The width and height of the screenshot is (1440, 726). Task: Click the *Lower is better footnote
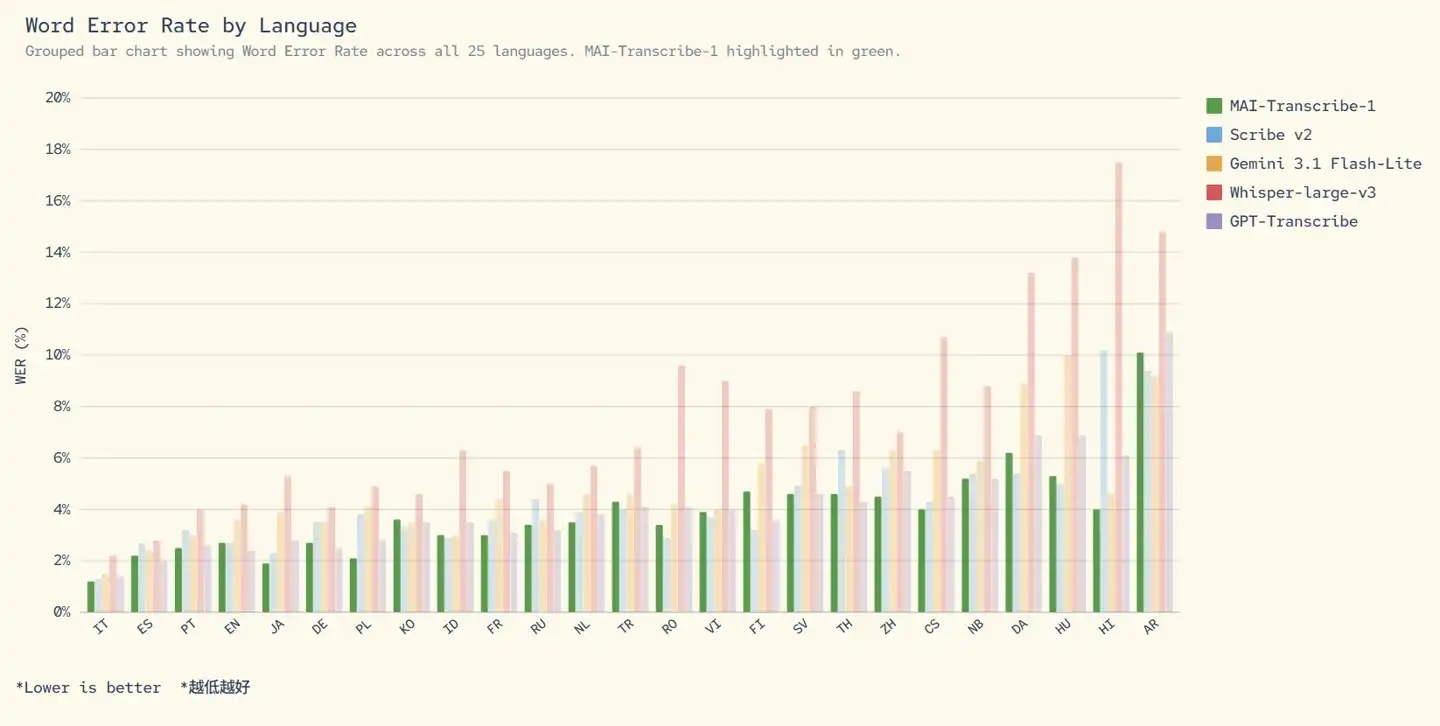[x=88, y=688]
